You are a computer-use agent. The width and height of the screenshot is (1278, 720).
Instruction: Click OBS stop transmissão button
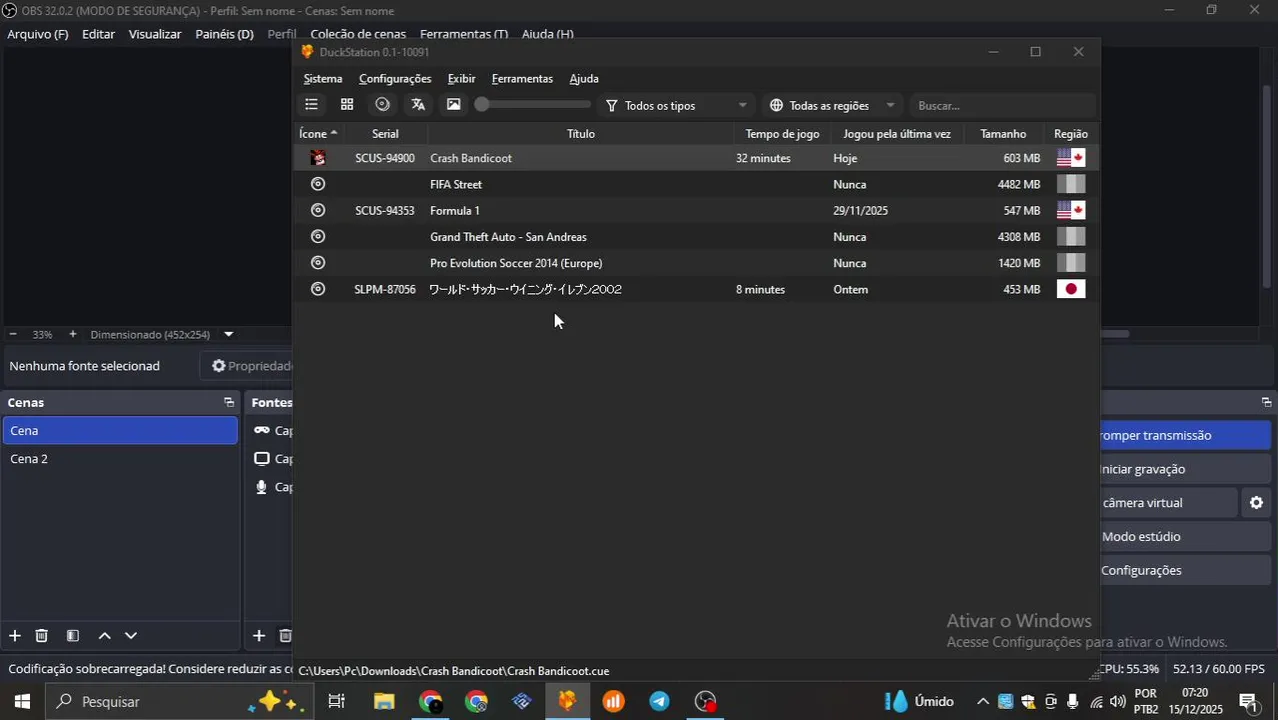pyautogui.click(x=1185, y=435)
